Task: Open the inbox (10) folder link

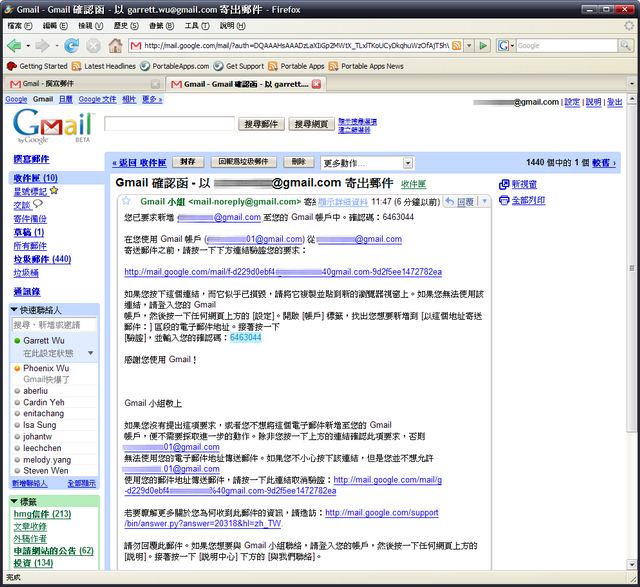Action: (36, 178)
